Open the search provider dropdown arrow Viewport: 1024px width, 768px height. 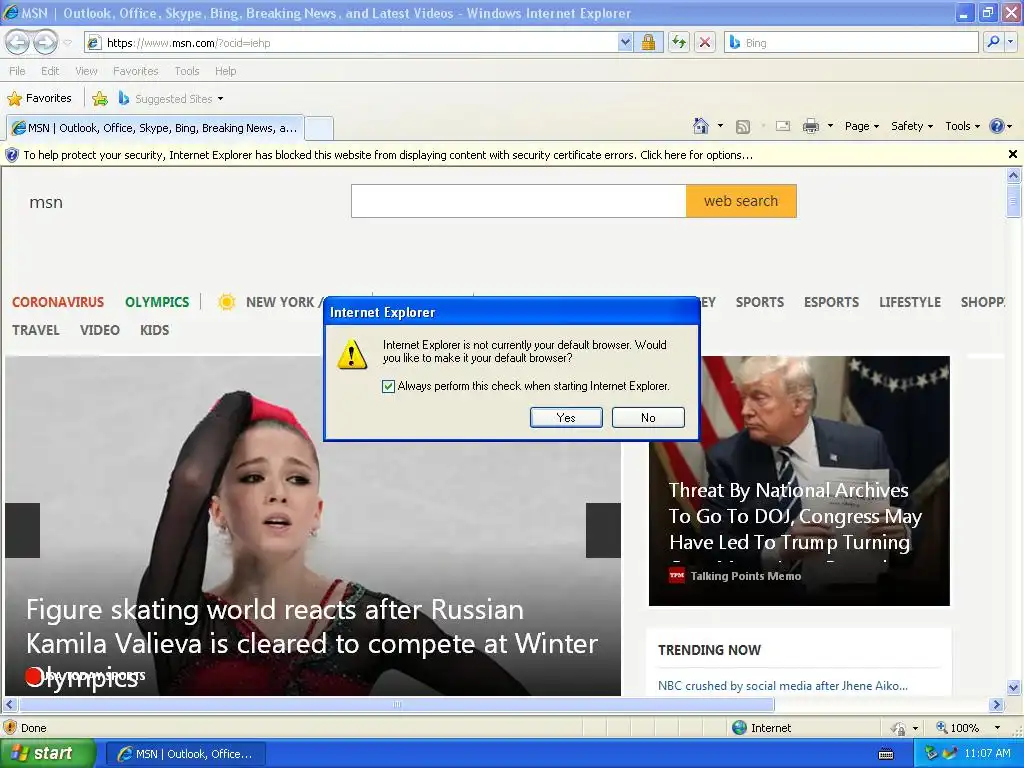[x=1010, y=42]
